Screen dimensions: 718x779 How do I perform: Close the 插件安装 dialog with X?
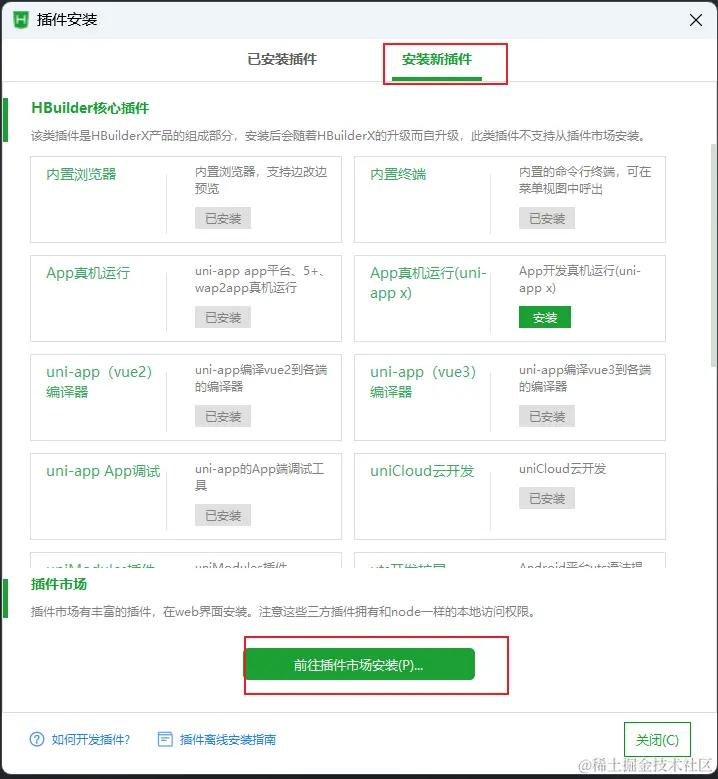pos(696,20)
